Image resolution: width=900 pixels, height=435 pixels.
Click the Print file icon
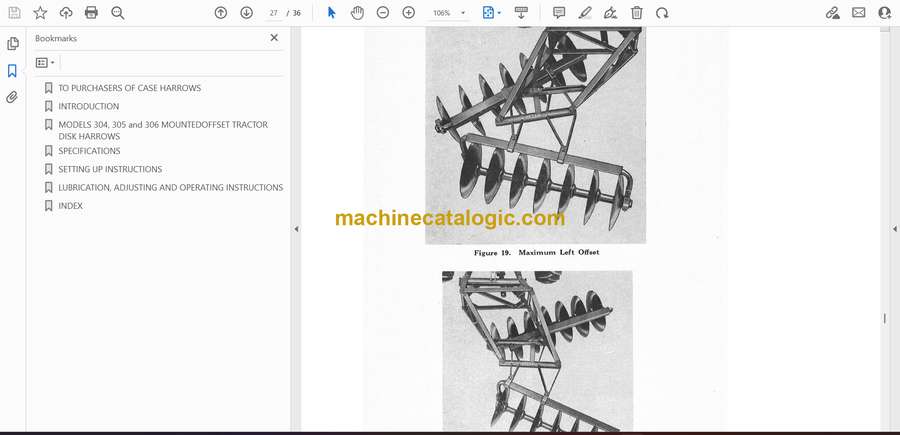(x=92, y=13)
